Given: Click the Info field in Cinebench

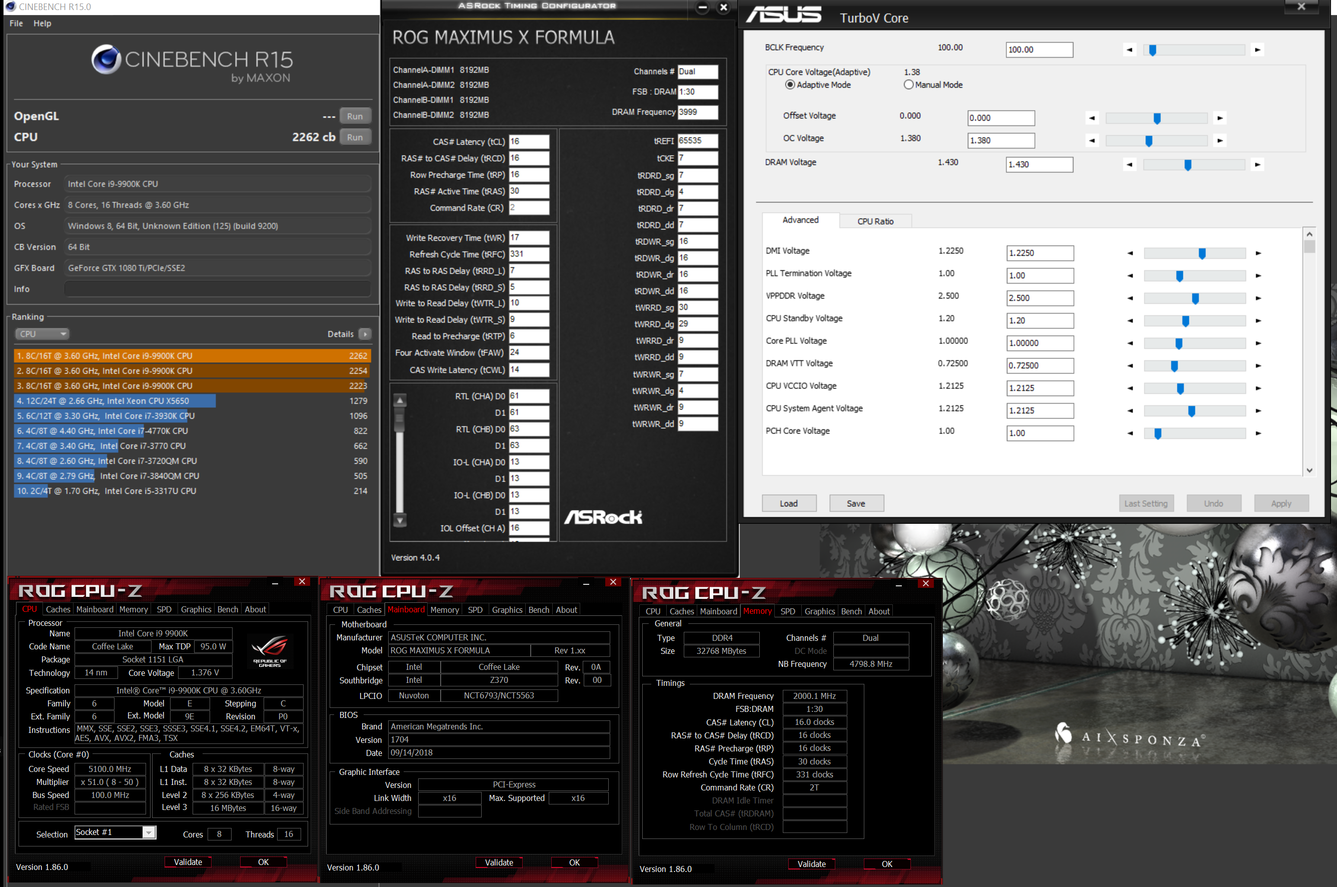Looking at the screenshot, I should pyautogui.click(x=218, y=289).
